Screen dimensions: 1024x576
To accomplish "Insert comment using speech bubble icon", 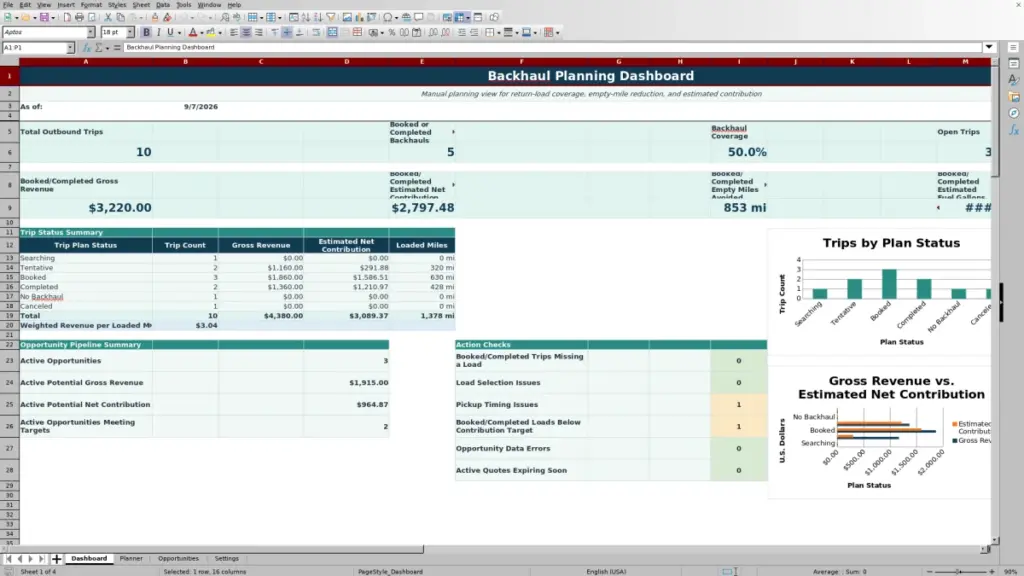I will tap(419, 17).
